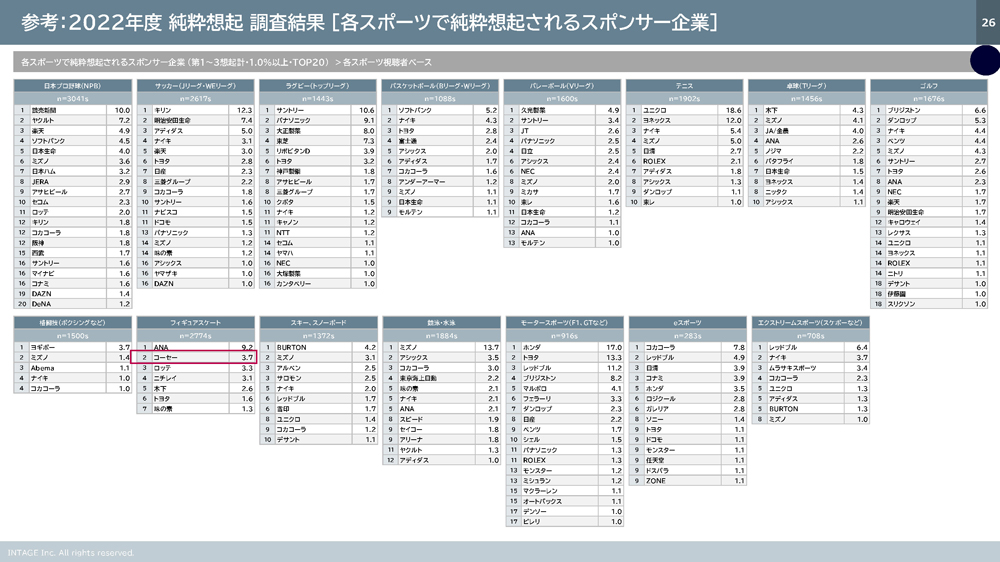Select ヤクルト in the NPB table

(x=43, y=121)
